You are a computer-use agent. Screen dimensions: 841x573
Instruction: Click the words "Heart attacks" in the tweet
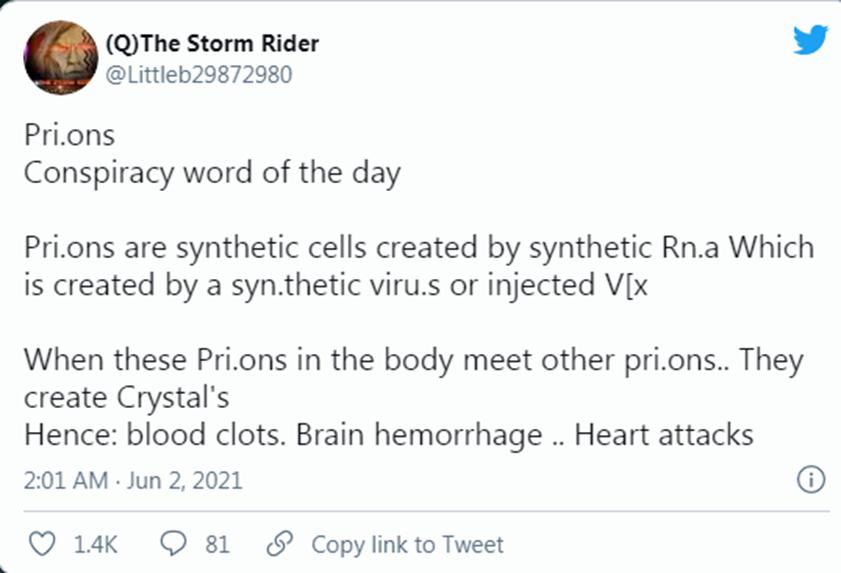(x=663, y=434)
